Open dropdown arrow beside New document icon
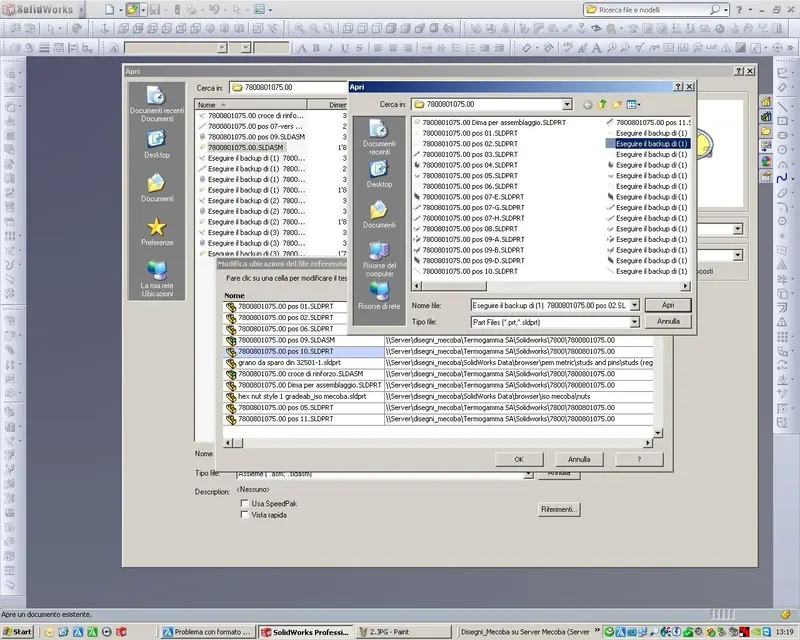Screen dimensions: 800x640 [120, 9]
